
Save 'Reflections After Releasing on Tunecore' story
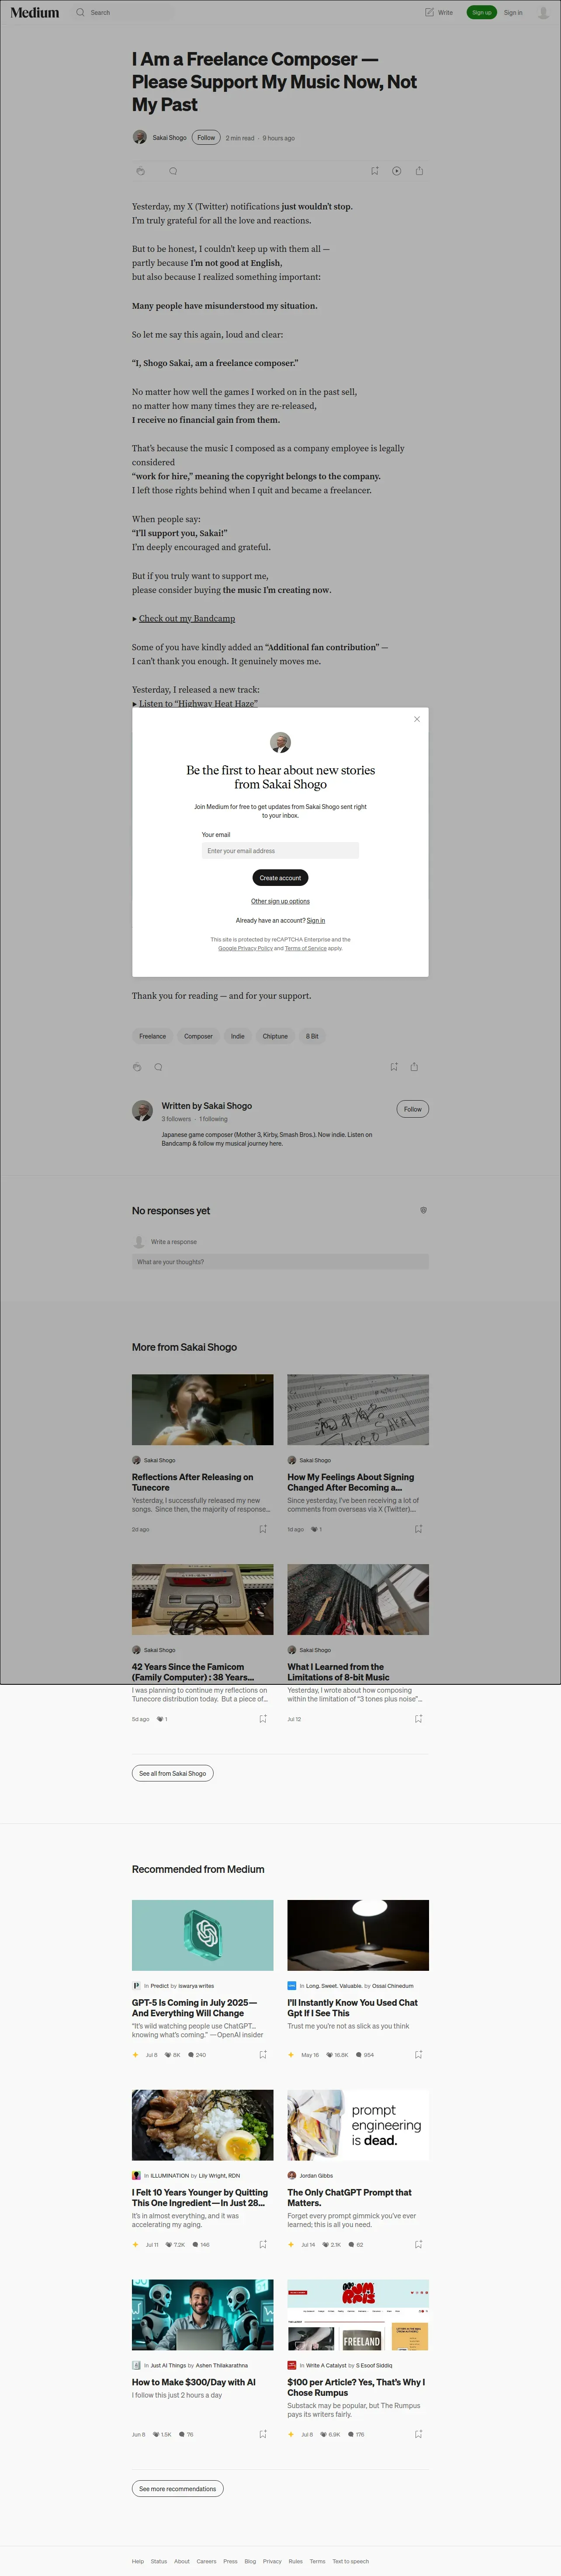tap(263, 1529)
